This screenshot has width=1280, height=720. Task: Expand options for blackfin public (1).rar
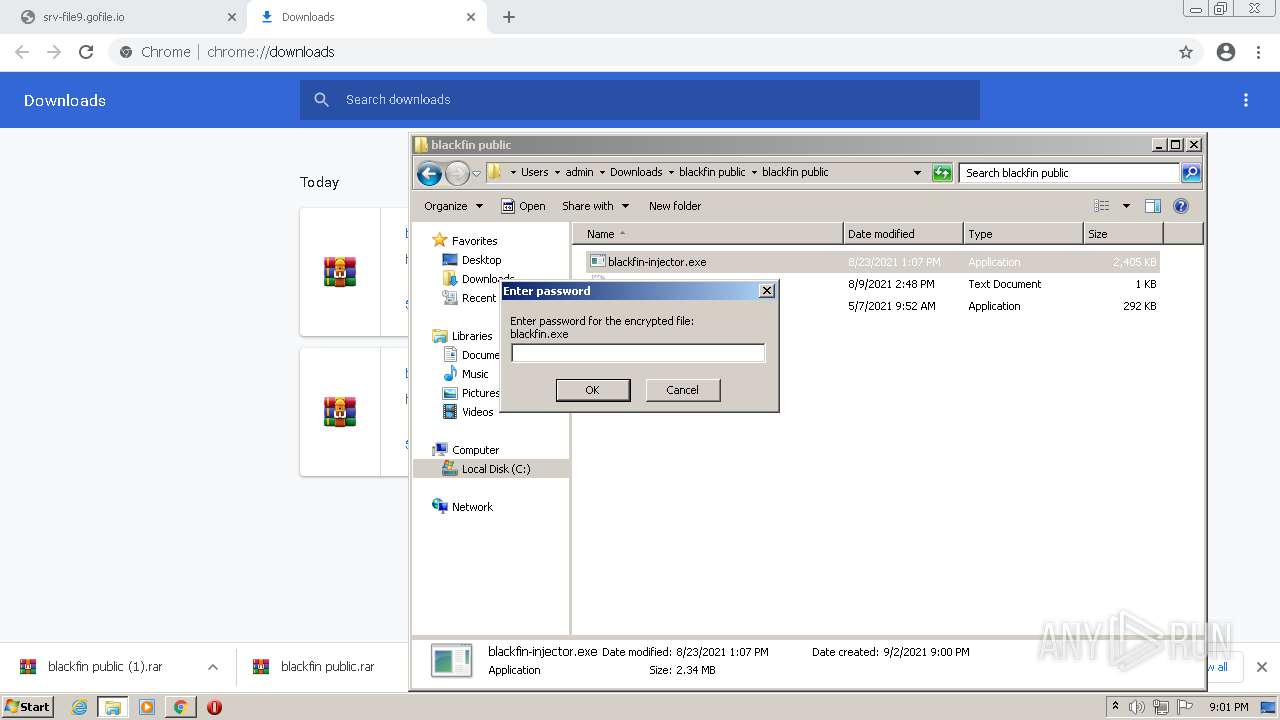pos(212,667)
